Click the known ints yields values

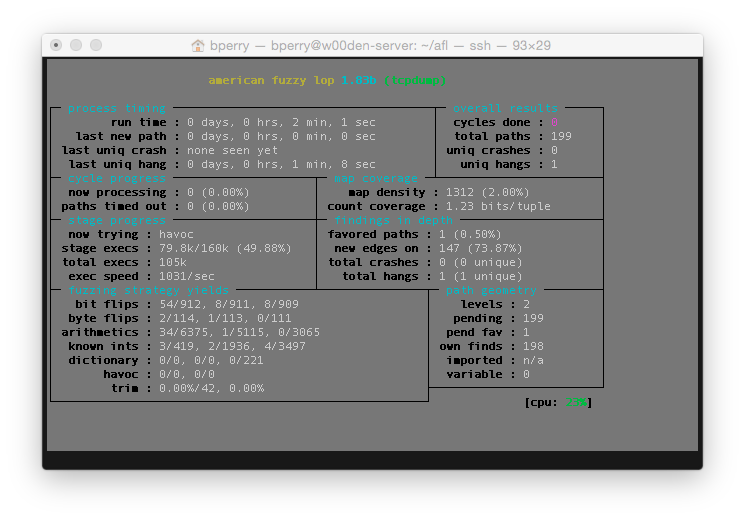pyautogui.click(x=232, y=347)
